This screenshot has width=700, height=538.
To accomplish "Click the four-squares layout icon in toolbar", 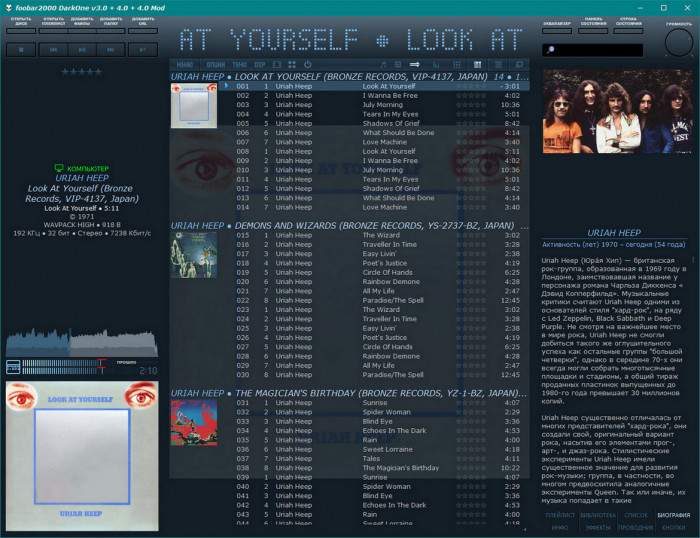I will click(x=292, y=65).
